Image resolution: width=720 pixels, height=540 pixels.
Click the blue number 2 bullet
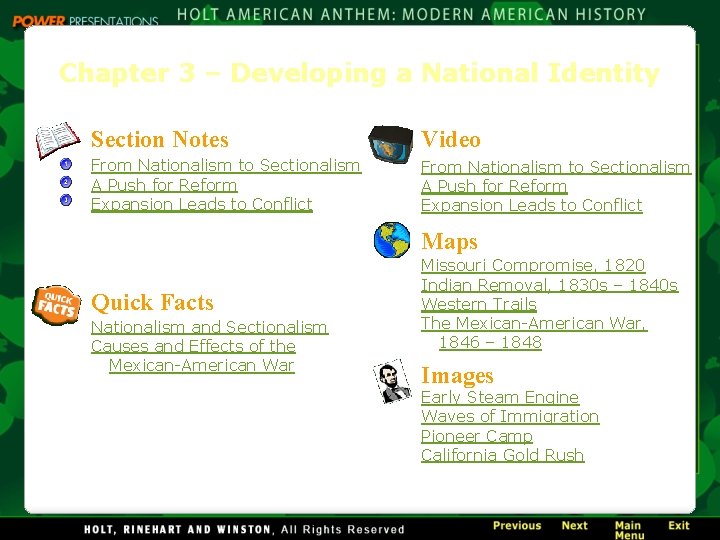pyautogui.click(x=66, y=182)
